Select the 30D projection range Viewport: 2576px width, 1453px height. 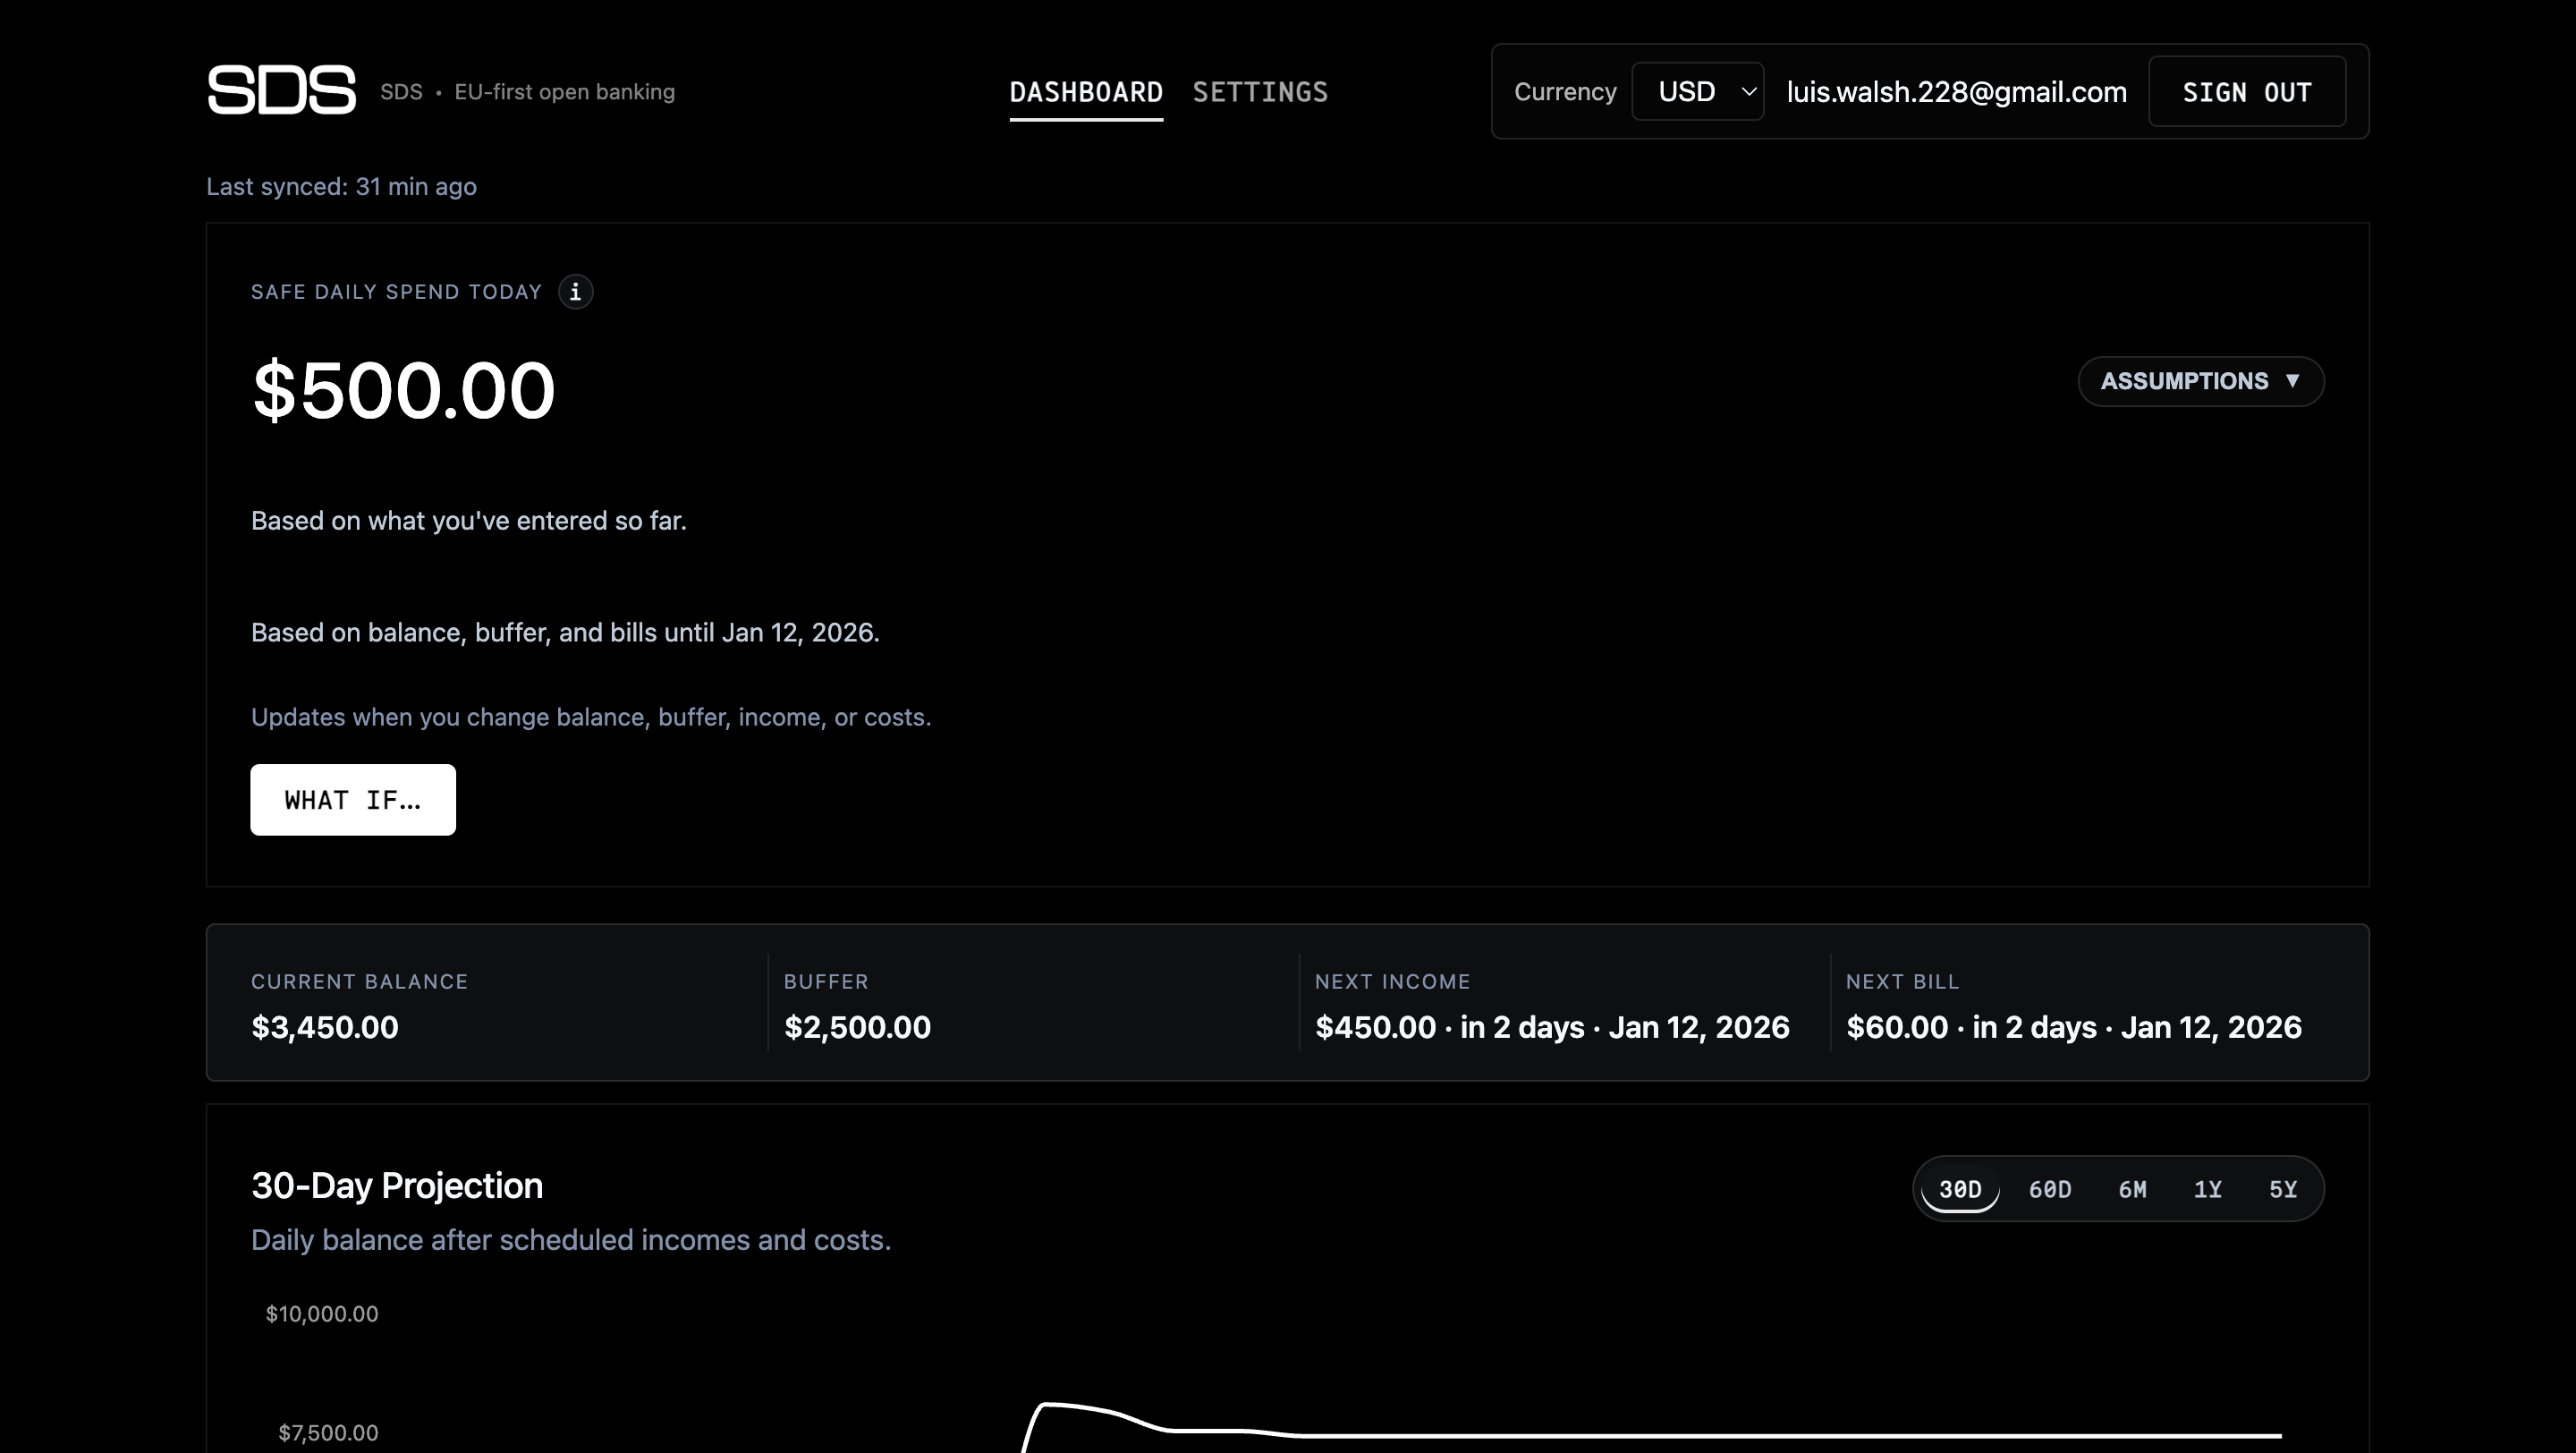pos(1960,1189)
